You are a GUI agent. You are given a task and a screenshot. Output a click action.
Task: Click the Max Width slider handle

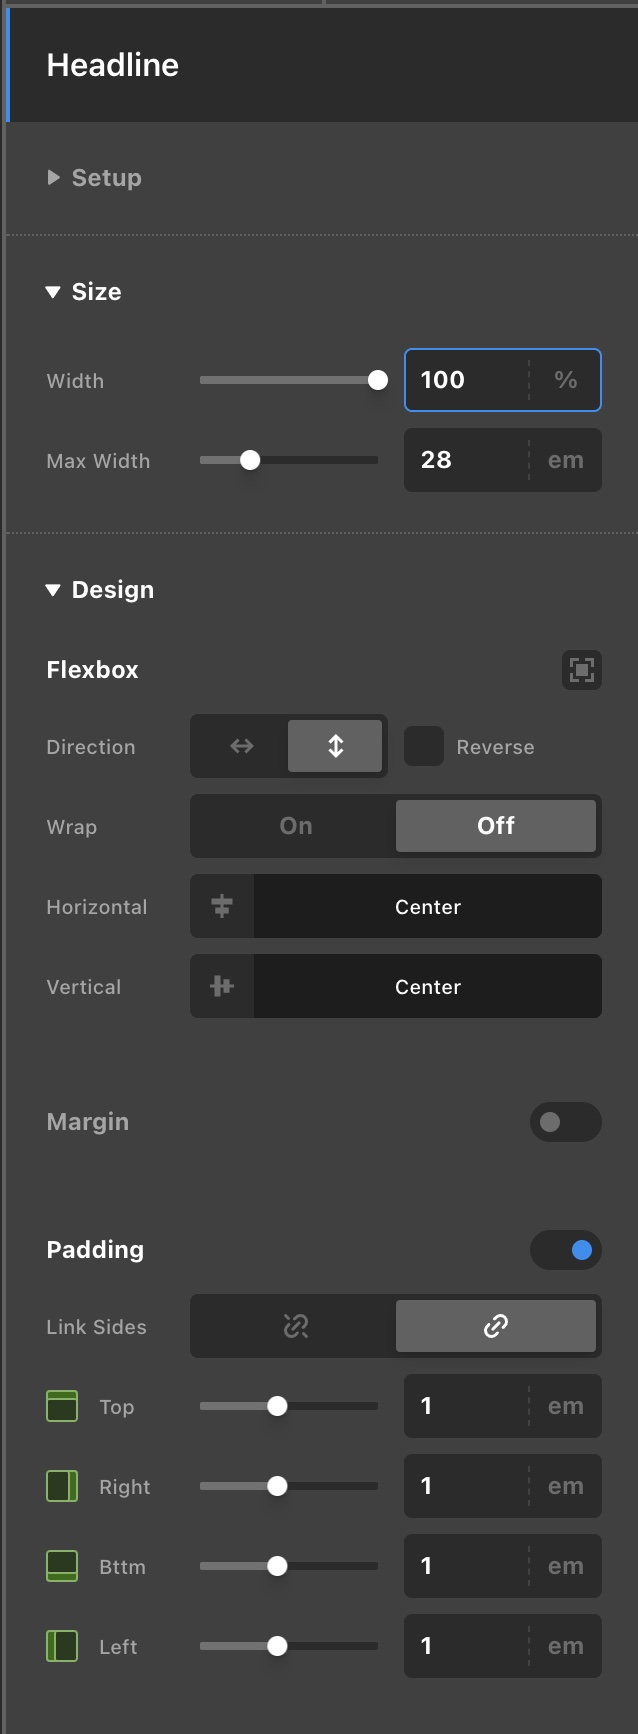click(x=250, y=460)
